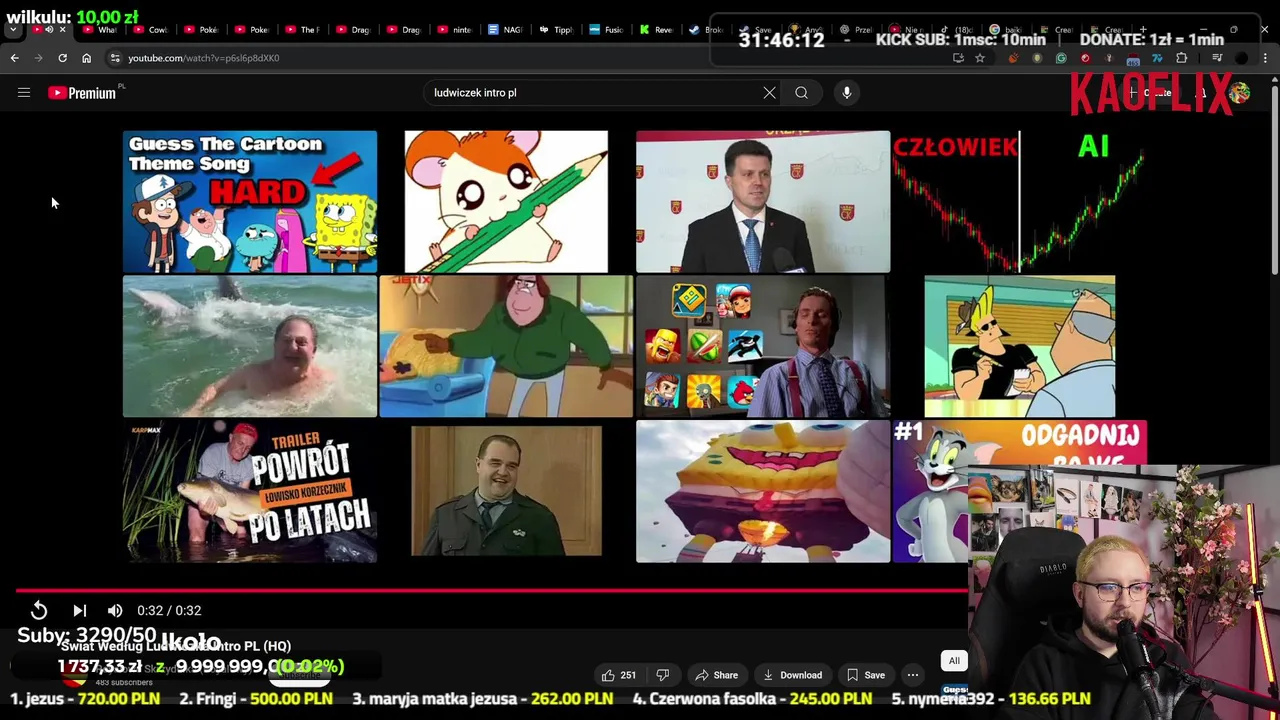Open 'Powrót po latach' fishing trailer thumbnail
This screenshot has width=1280, height=720.
250,491
